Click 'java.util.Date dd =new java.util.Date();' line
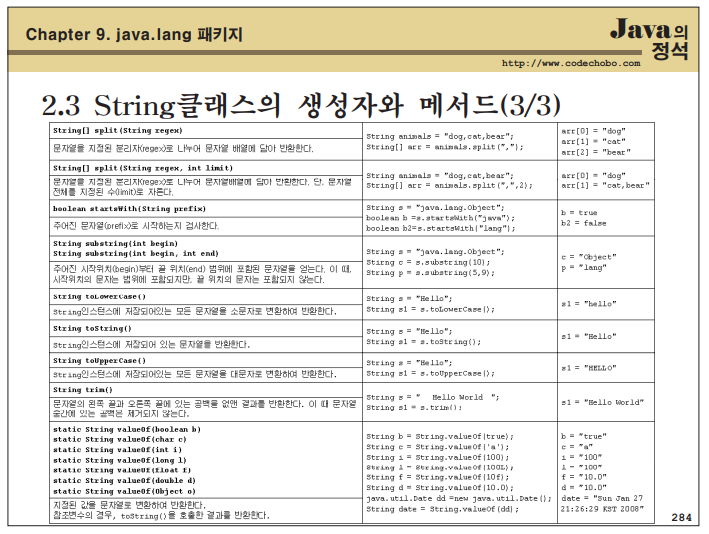 pyautogui.click(x=459, y=498)
